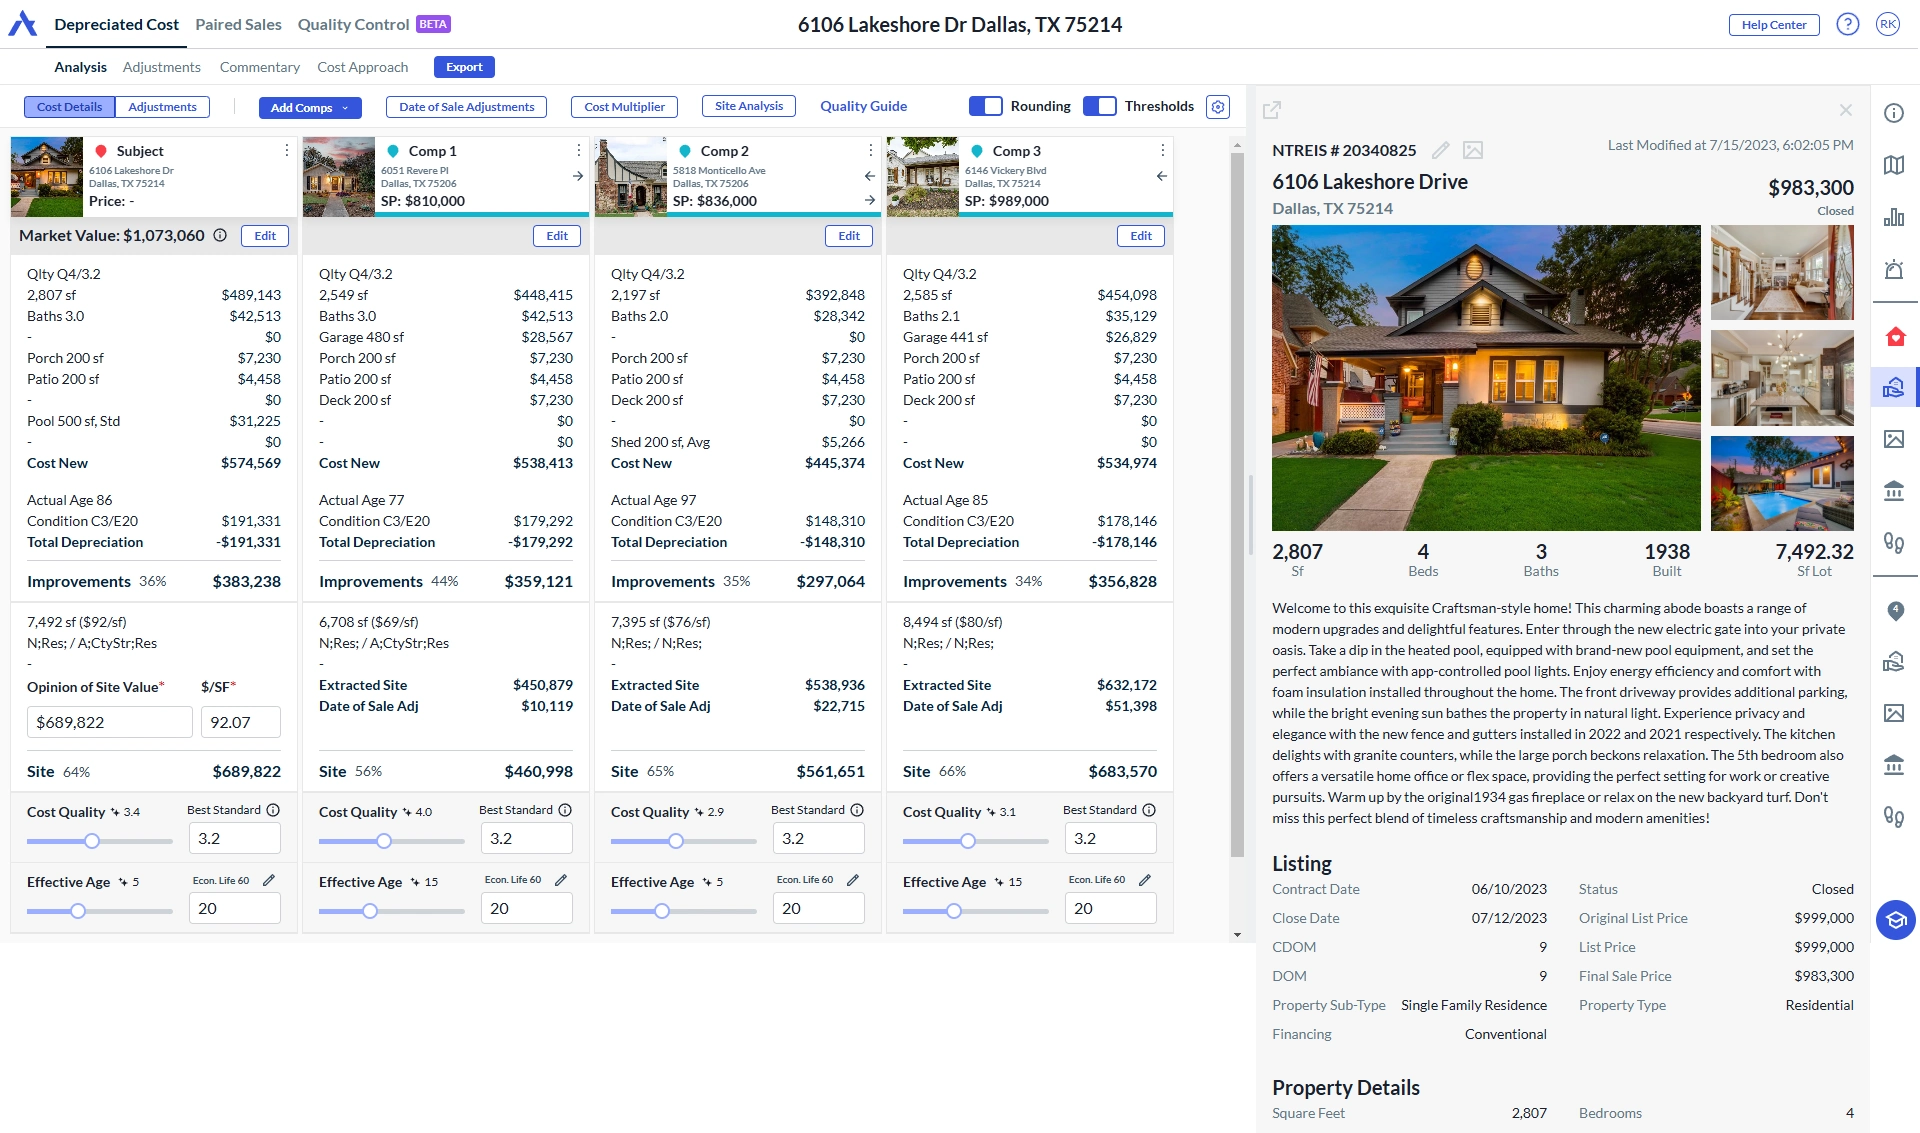This screenshot has width=1920, height=1133.
Task: Click the info icon in right sidebar
Action: coord(1894,113)
